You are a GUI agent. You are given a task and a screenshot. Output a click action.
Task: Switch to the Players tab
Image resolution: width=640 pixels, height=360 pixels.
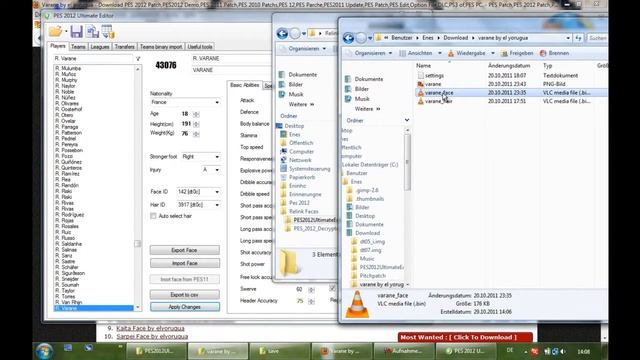pyautogui.click(x=58, y=46)
